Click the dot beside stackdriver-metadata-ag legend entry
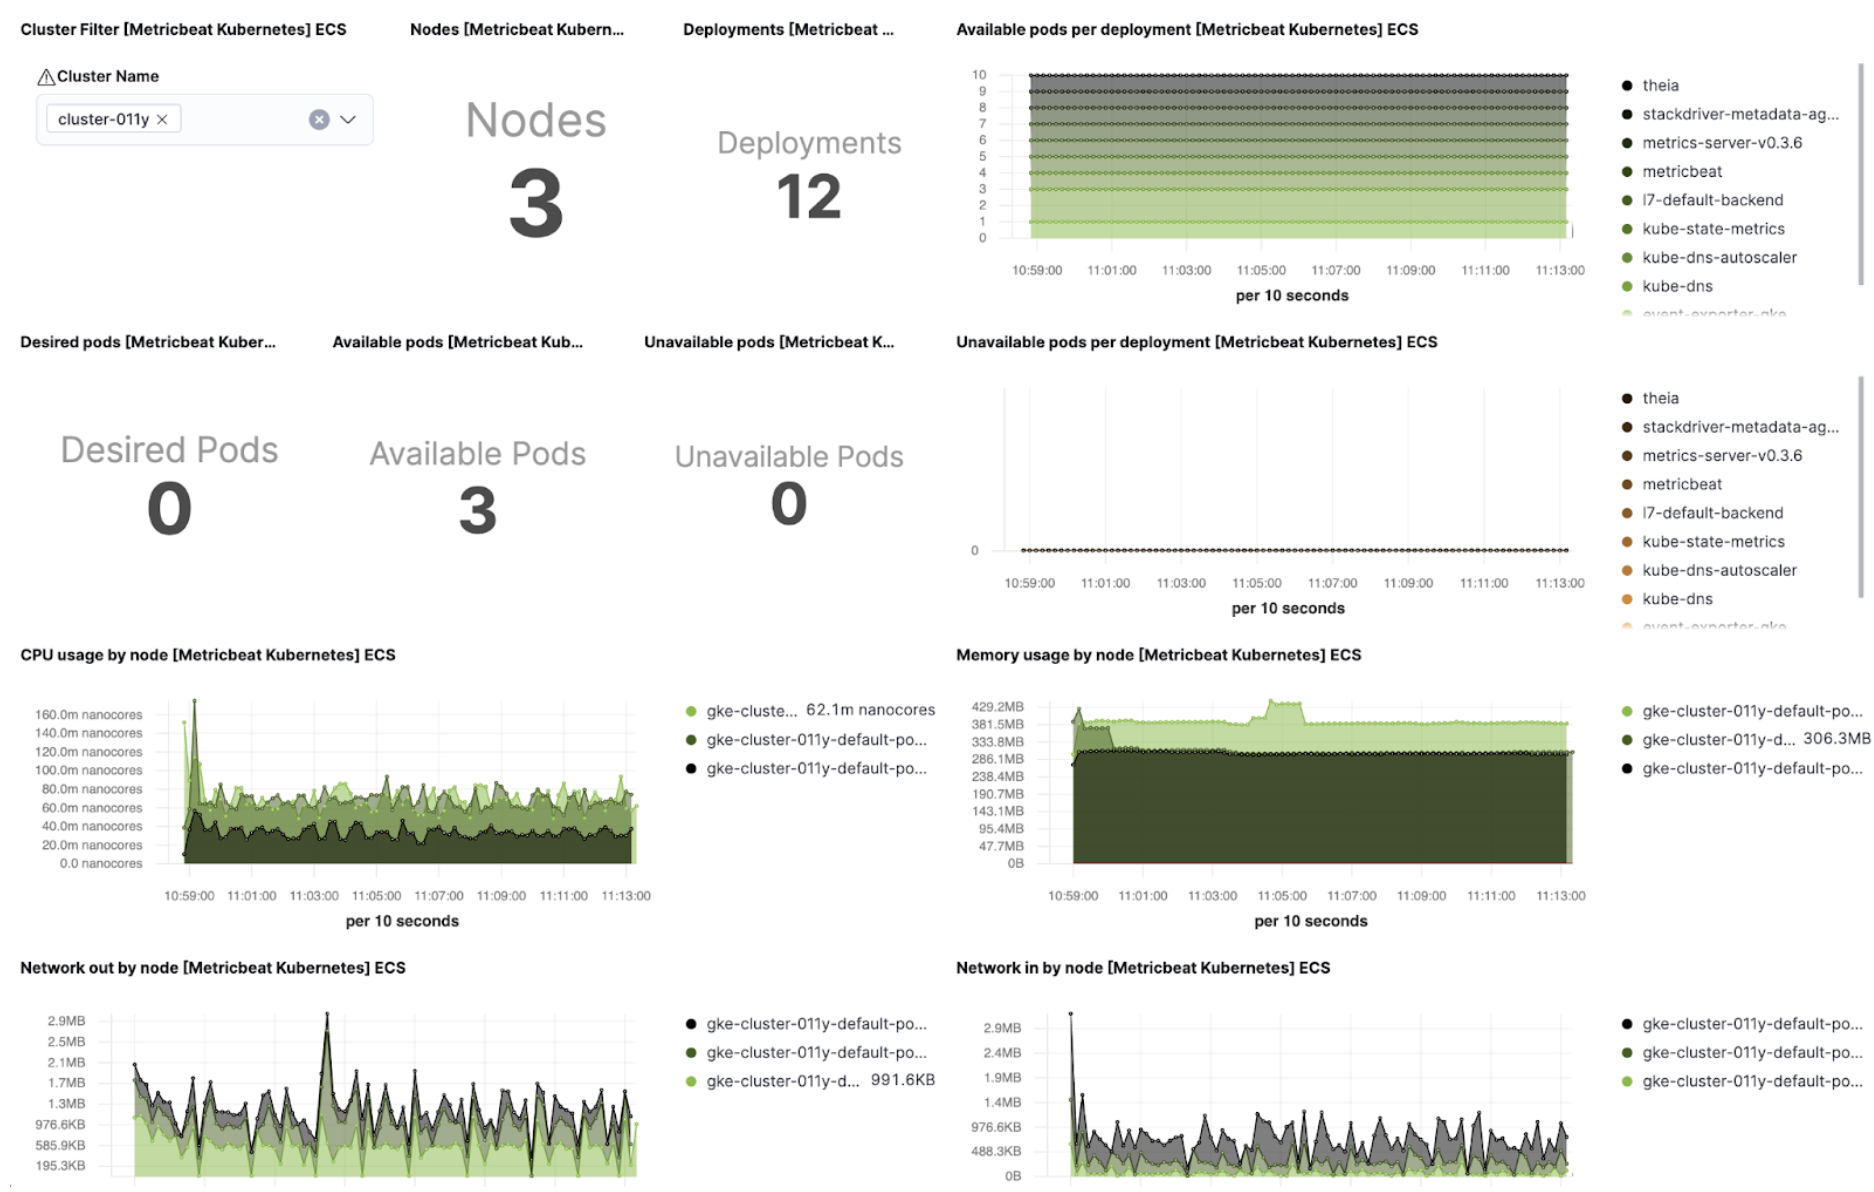The height and width of the screenshot is (1192, 1874). click(x=1628, y=114)
